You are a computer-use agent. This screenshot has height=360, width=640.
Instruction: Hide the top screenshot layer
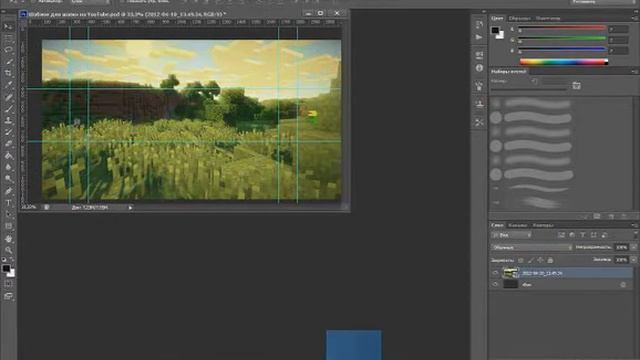(x=495, y=273)
